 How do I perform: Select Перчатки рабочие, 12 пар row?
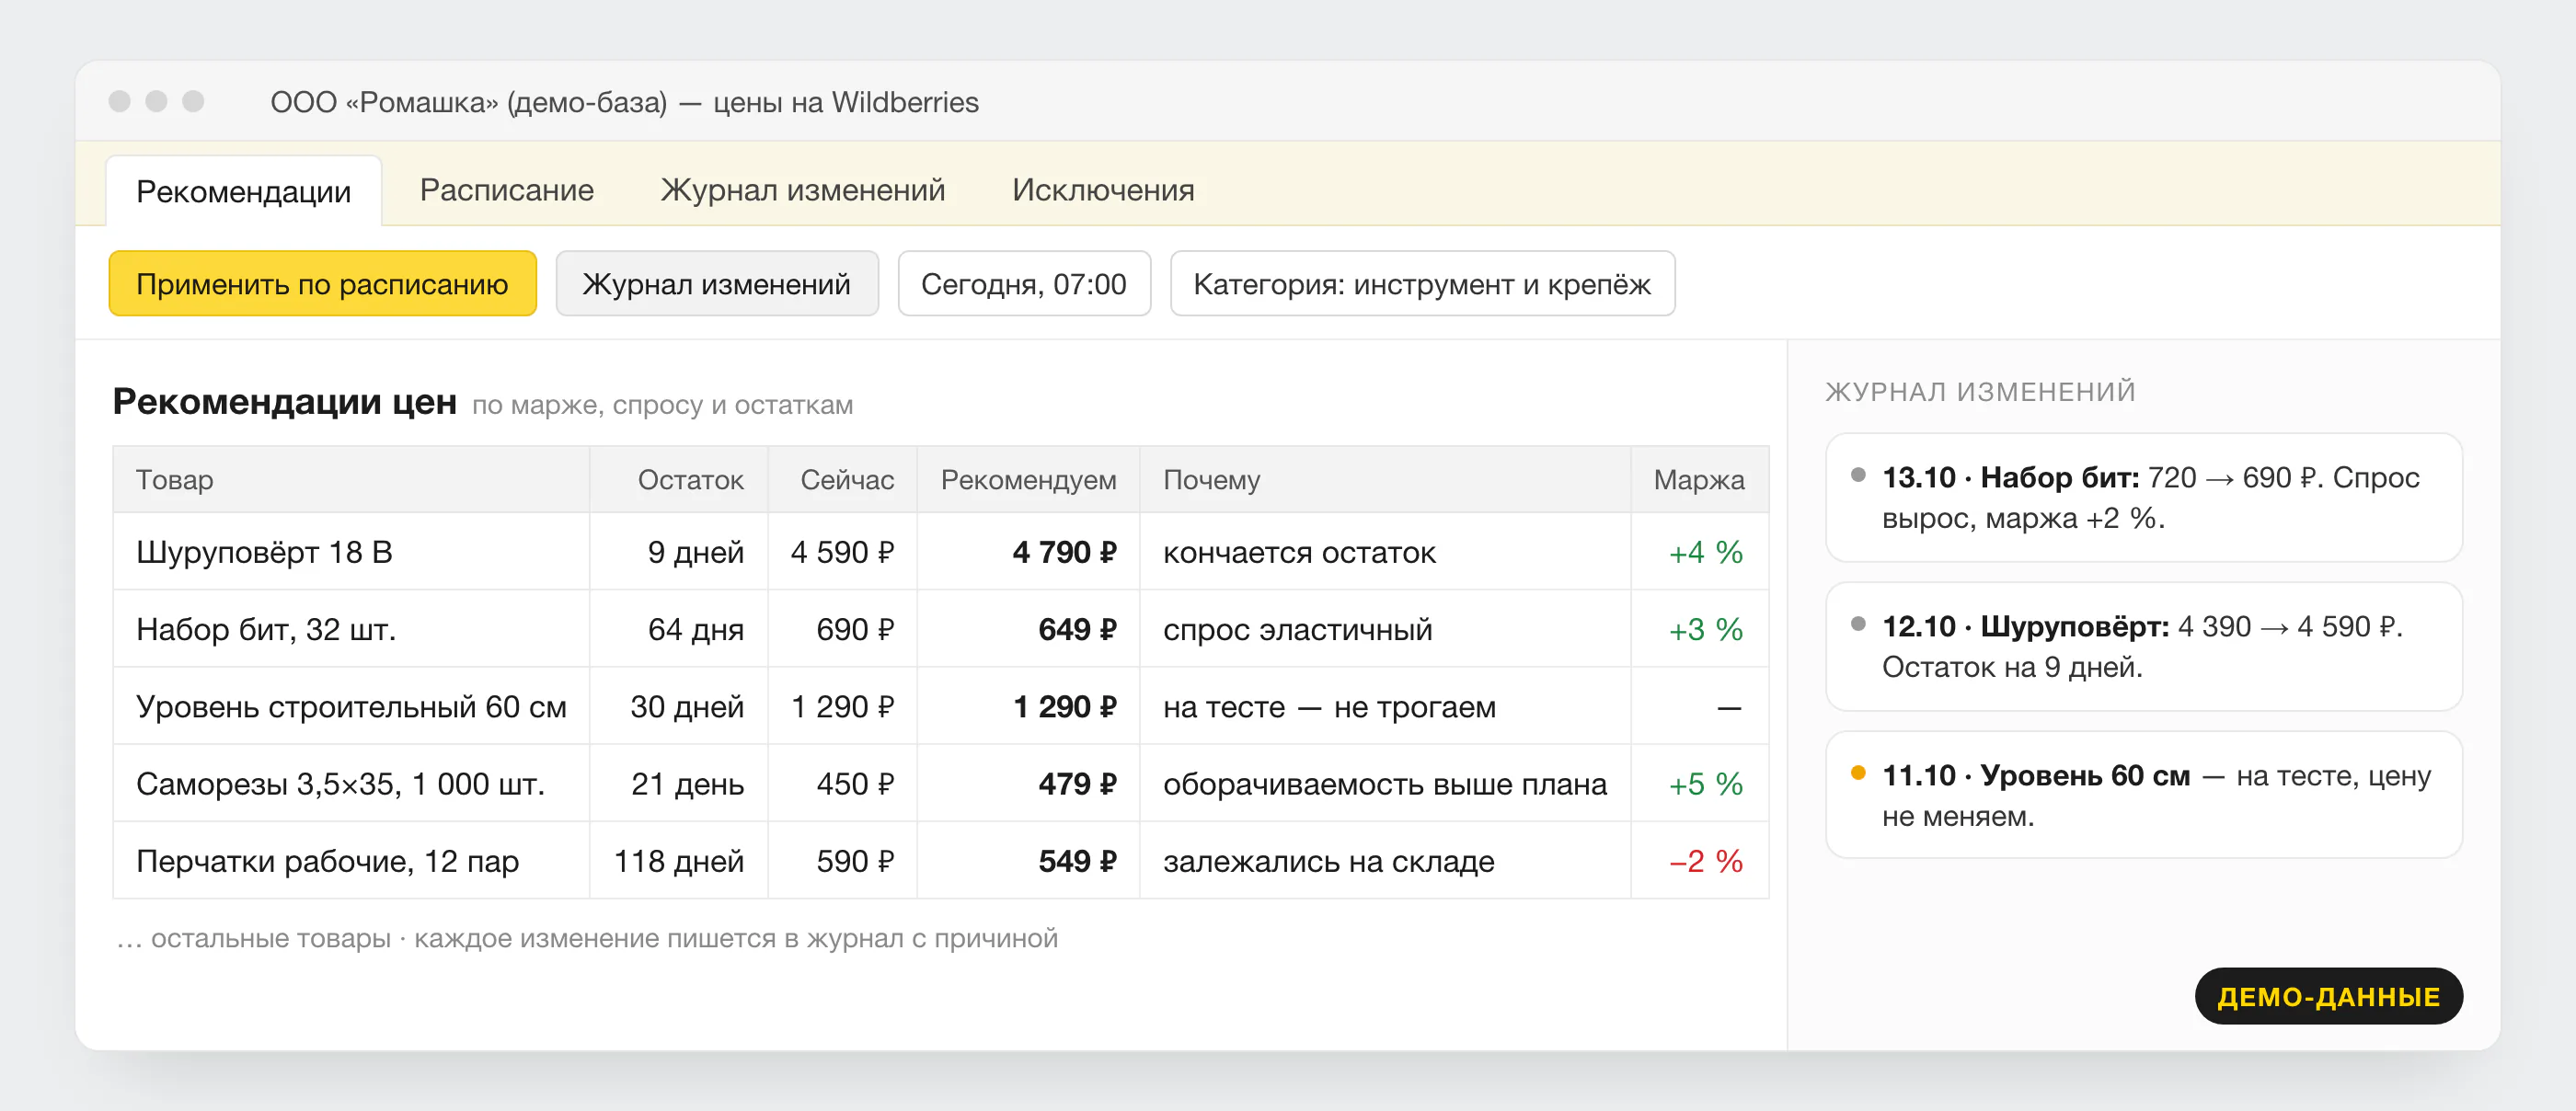(940, 860)
